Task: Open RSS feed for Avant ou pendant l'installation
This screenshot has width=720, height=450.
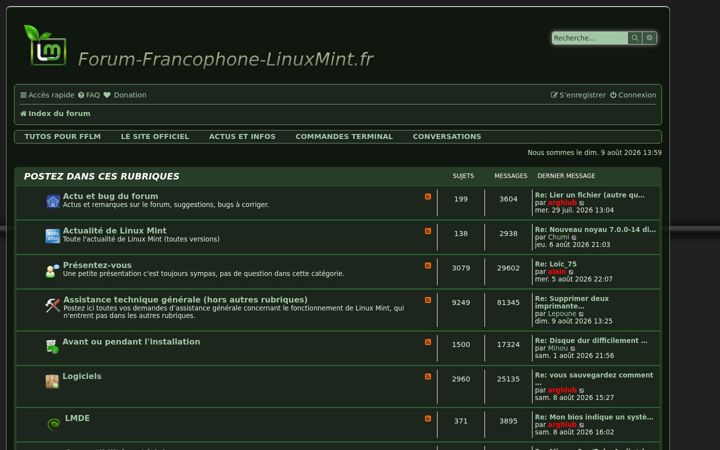Action: pos(428,342)
